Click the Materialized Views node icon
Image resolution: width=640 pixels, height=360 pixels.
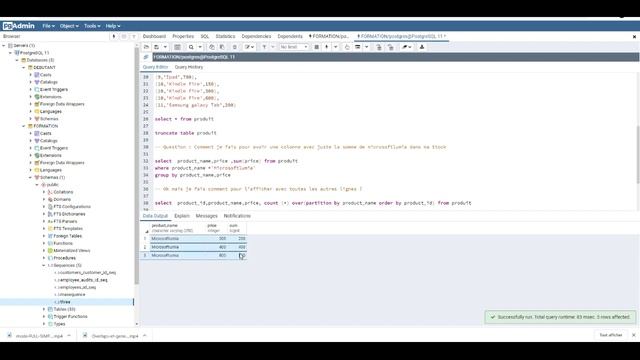50,251
